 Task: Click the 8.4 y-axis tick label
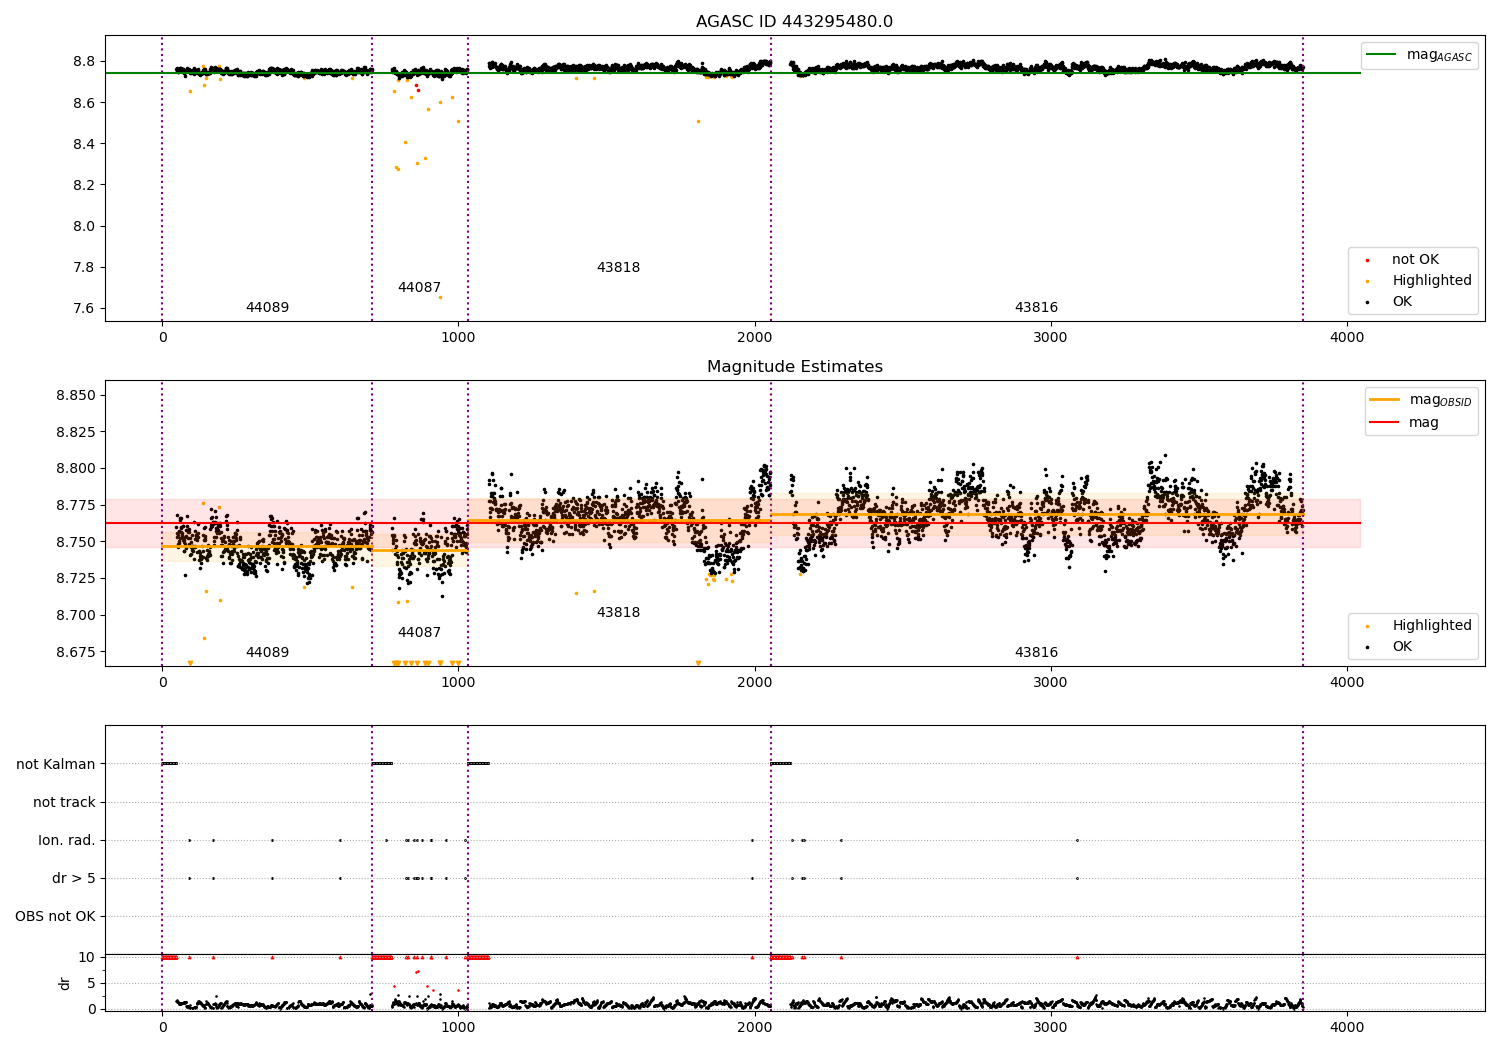(84, 144)
